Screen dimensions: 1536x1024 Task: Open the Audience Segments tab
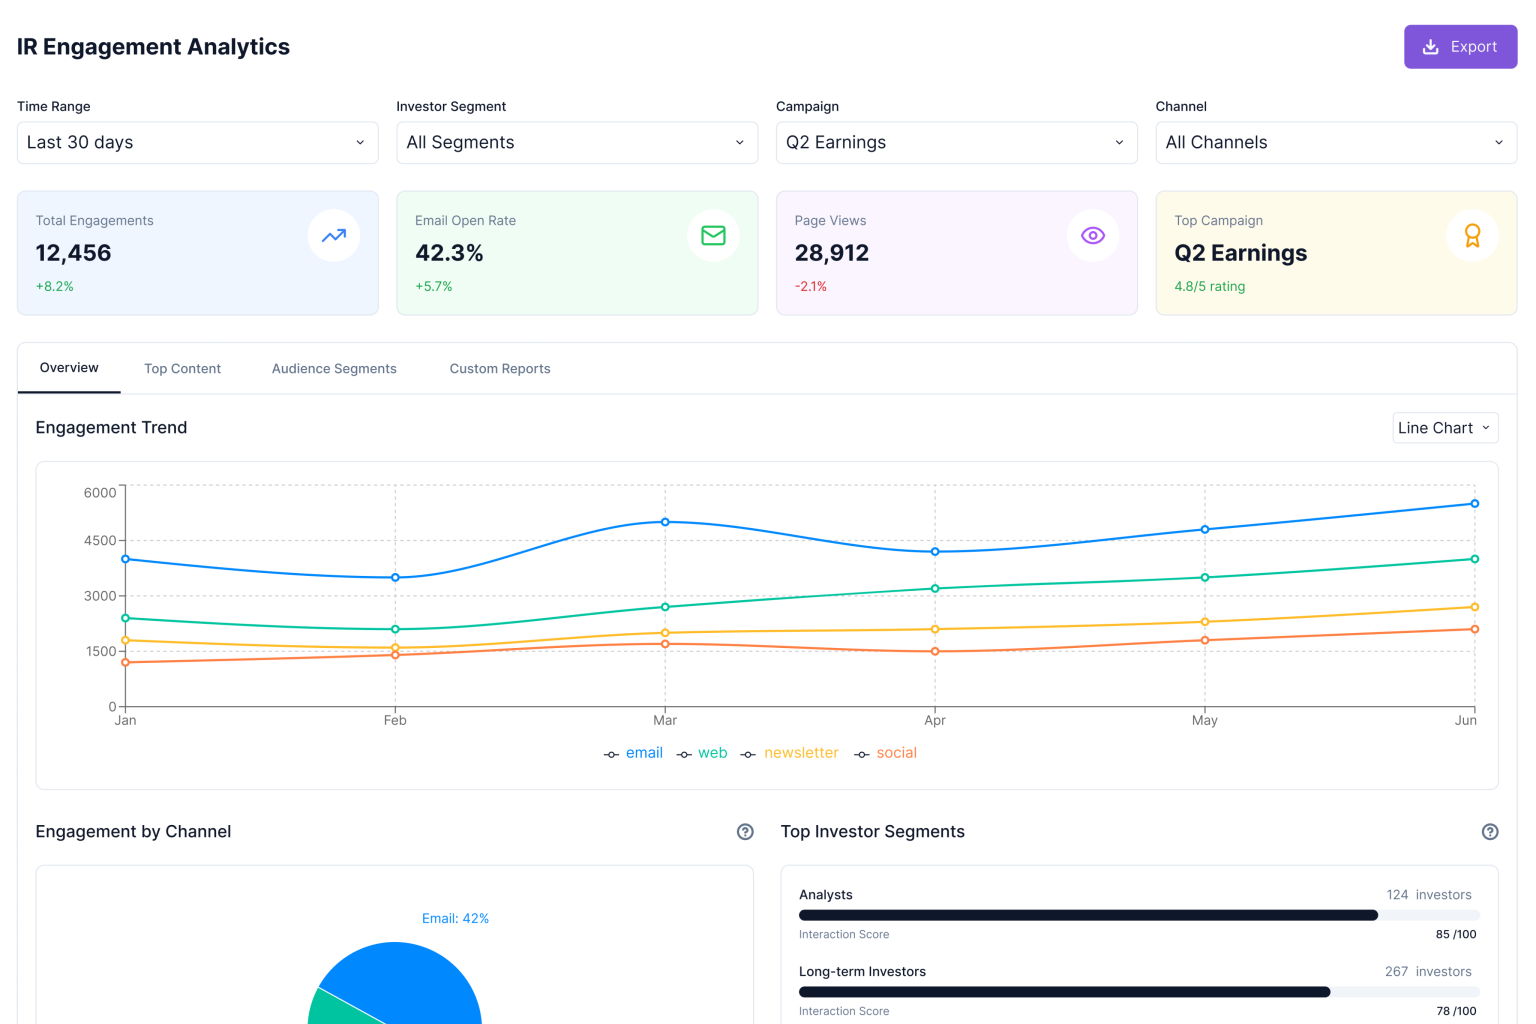pos(334,368)
